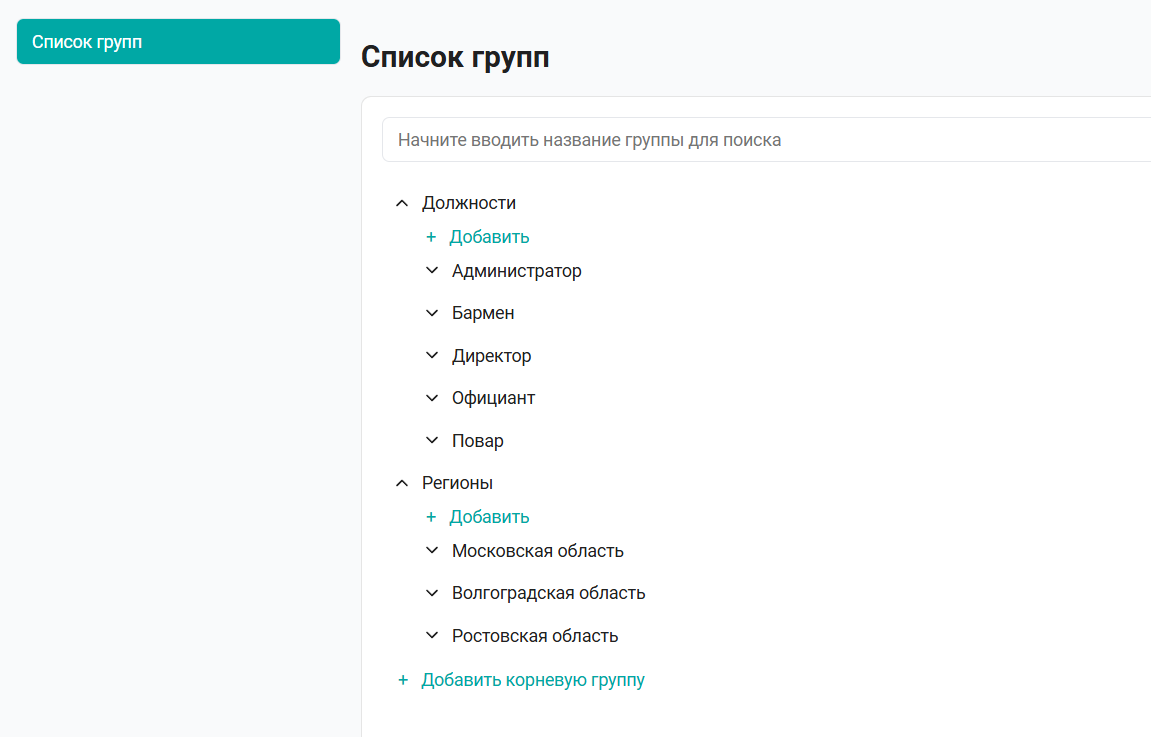The width and height of the screenshot is (1151, 737).
Task: Expand the Ростовская область chevron
Action: (432, 636)
